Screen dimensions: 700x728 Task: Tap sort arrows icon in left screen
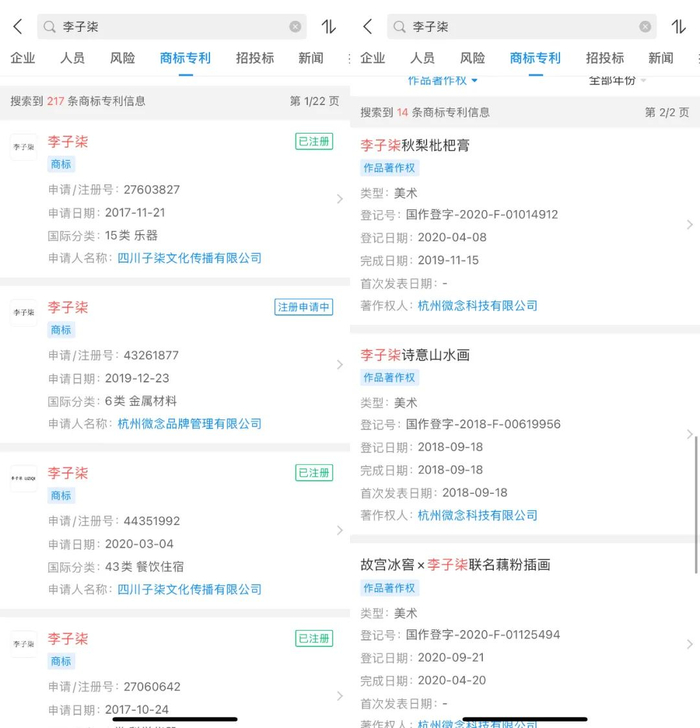coord(329,26)
